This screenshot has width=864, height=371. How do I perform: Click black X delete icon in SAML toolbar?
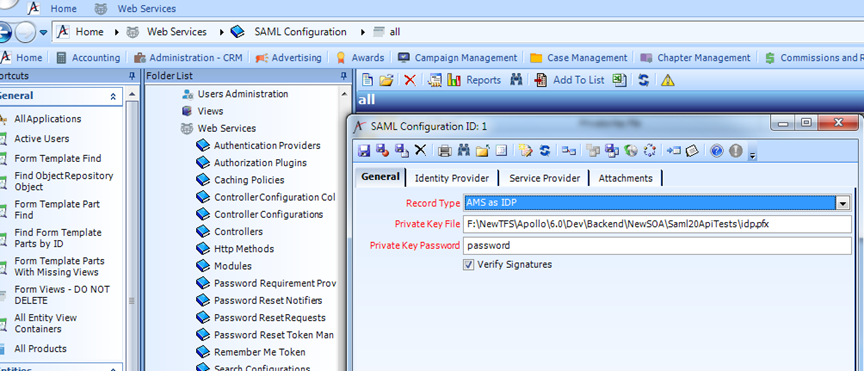tap(420, 150)
